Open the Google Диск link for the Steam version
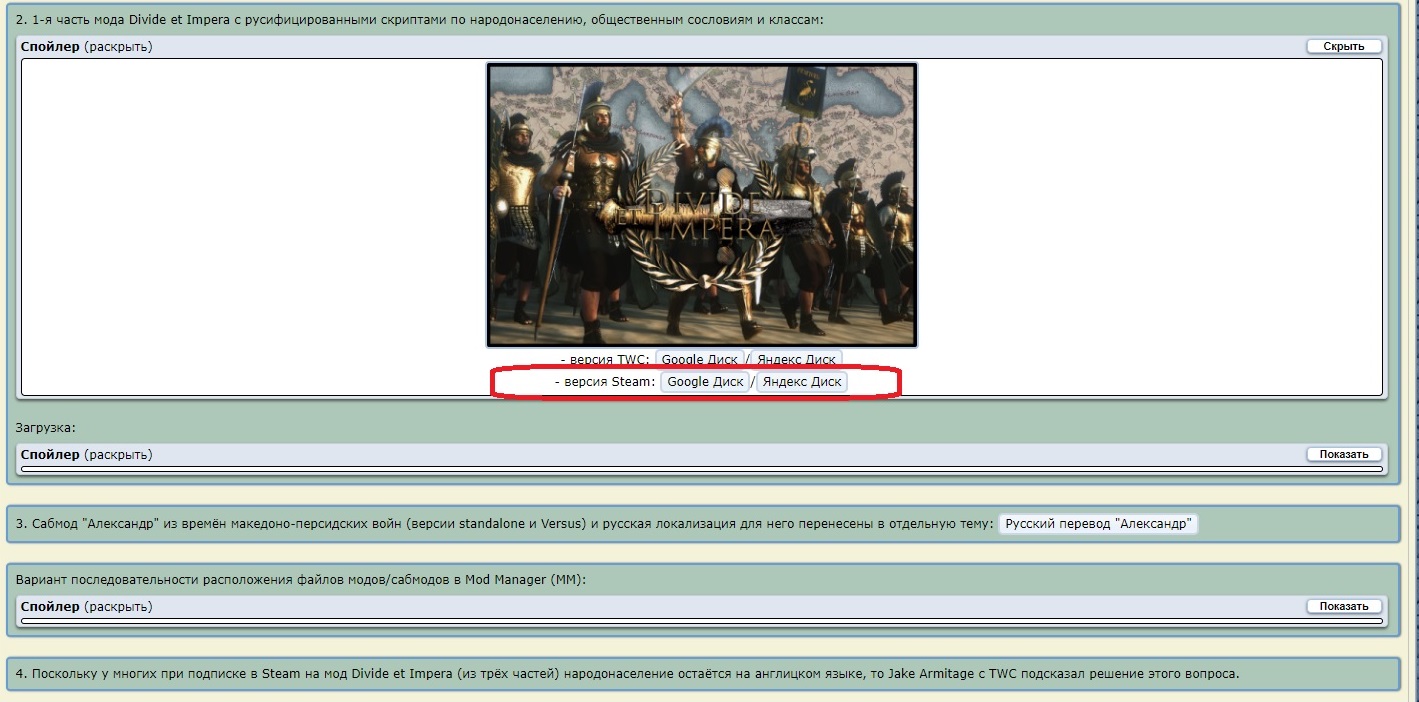The image size is (1419, 702). tap(705, 382)
